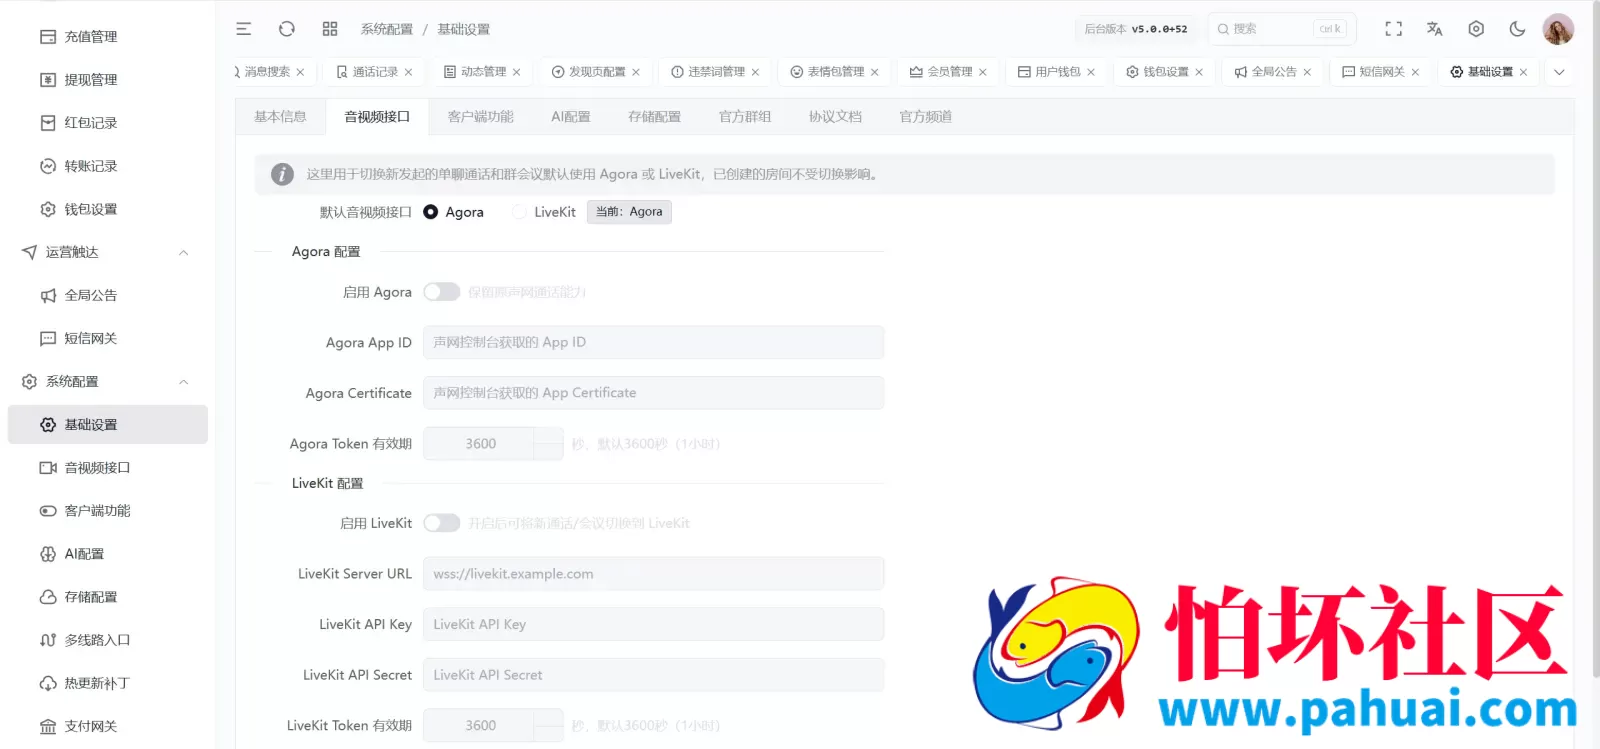Image resolution: width=1600 pixels, height=749 pixels.
Task: Click the info icon in the notice banner
Action: click(x=283, y=174)
